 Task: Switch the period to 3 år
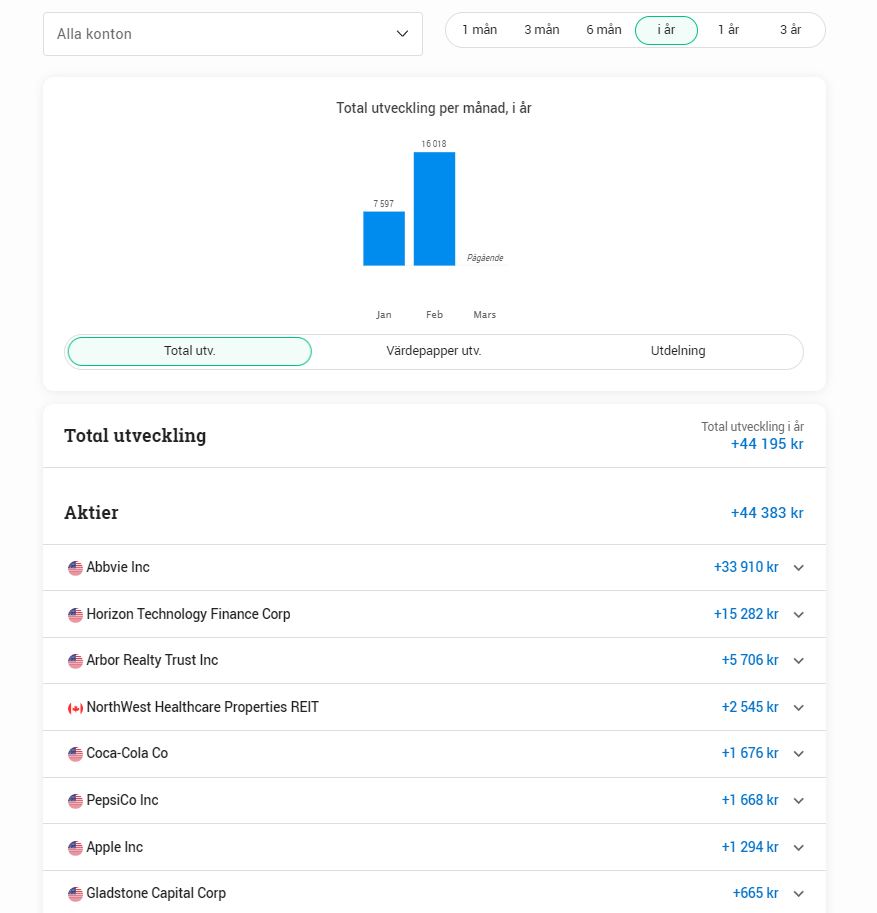(790, 30)
